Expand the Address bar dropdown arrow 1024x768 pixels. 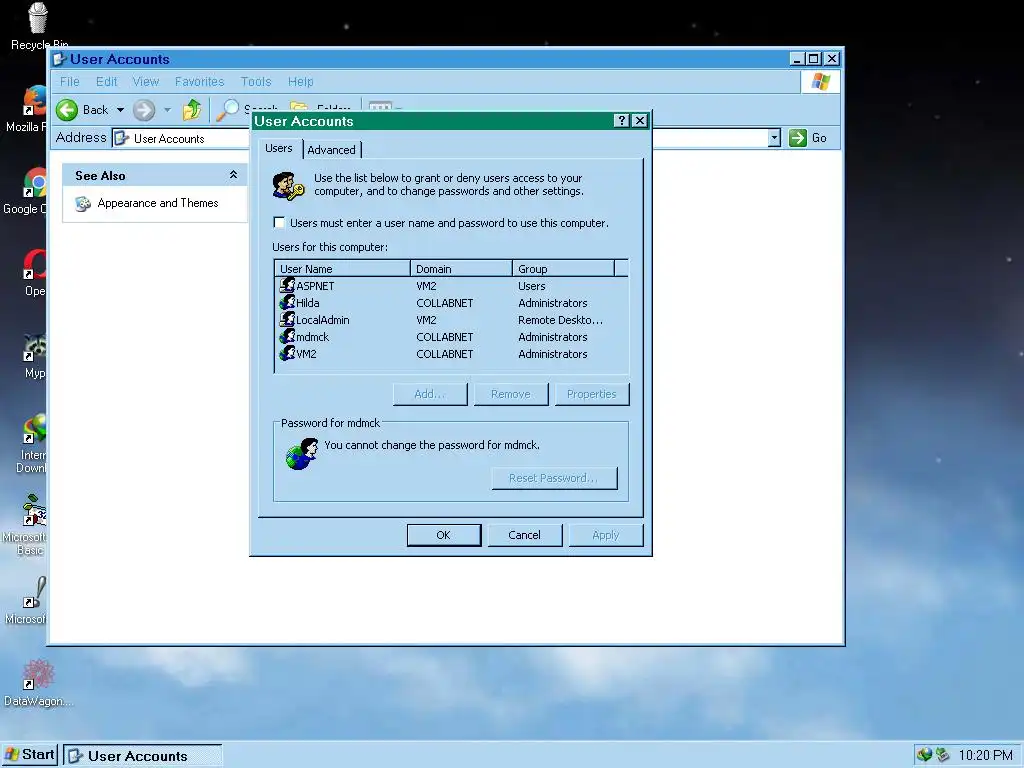tap(774, 138)
